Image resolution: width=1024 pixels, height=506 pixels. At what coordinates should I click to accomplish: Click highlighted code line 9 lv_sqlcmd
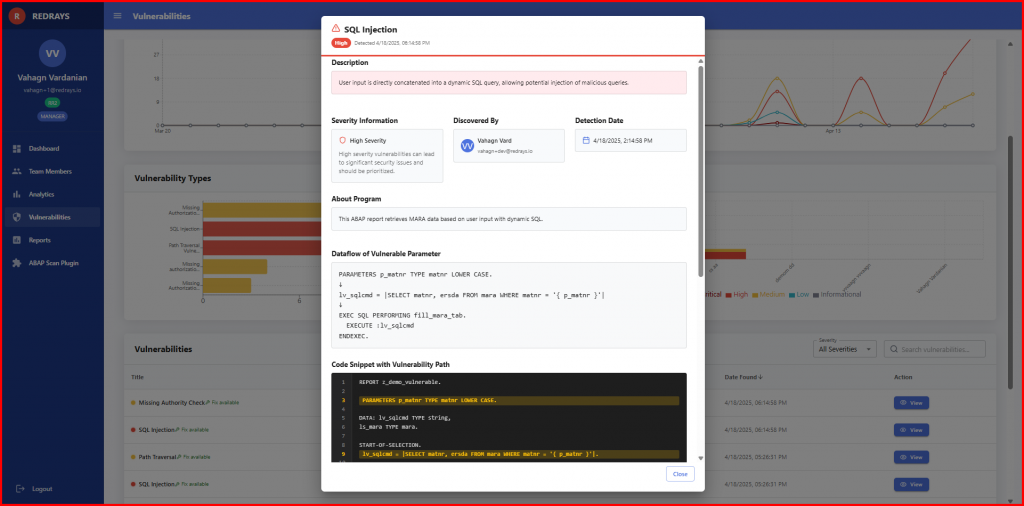(x=519, y=454)
